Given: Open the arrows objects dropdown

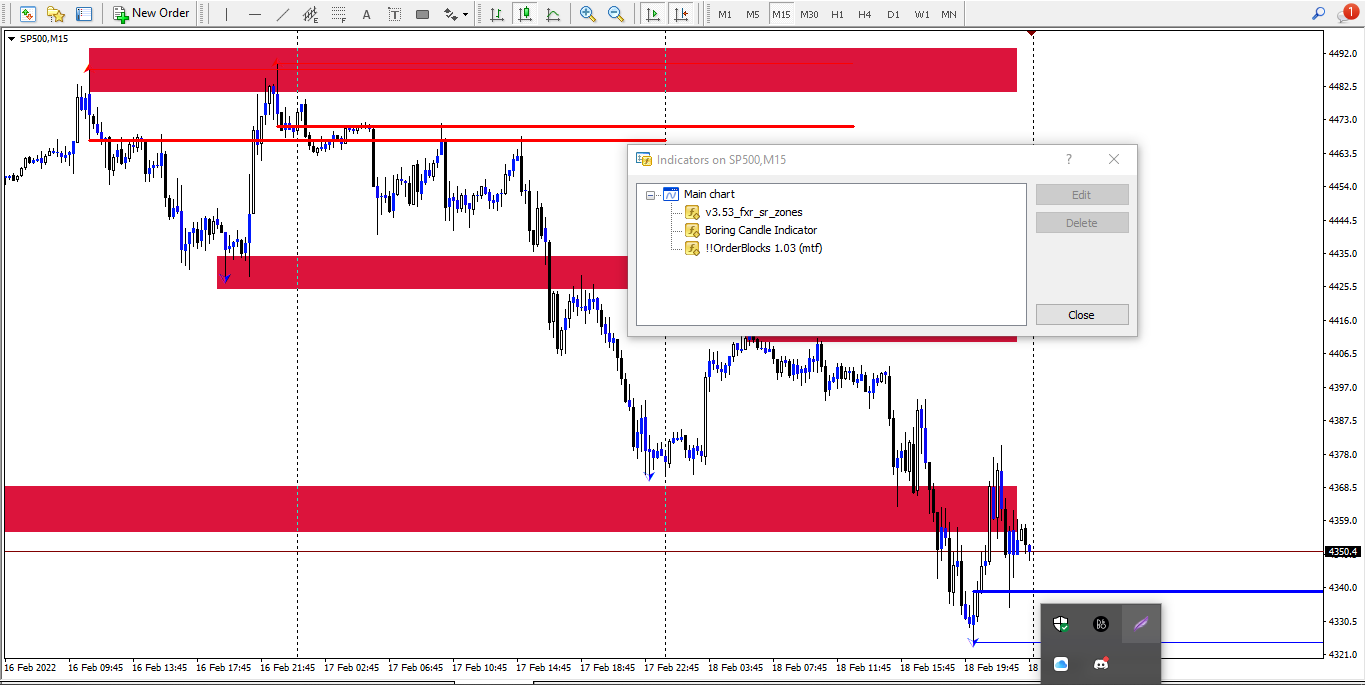Looking at the screenshot, I should pyautogui.click(x=457, y=14).
